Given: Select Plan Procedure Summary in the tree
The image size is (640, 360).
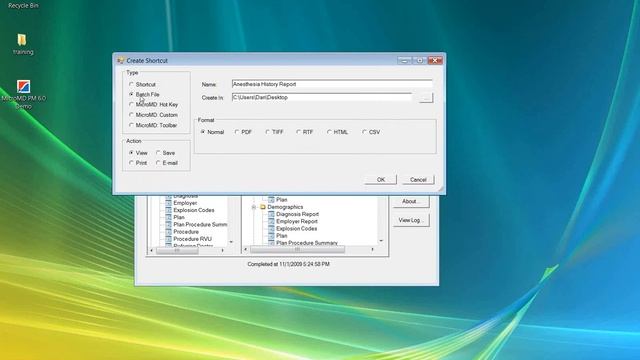Looking at the screenshot, I should point(307,242).
